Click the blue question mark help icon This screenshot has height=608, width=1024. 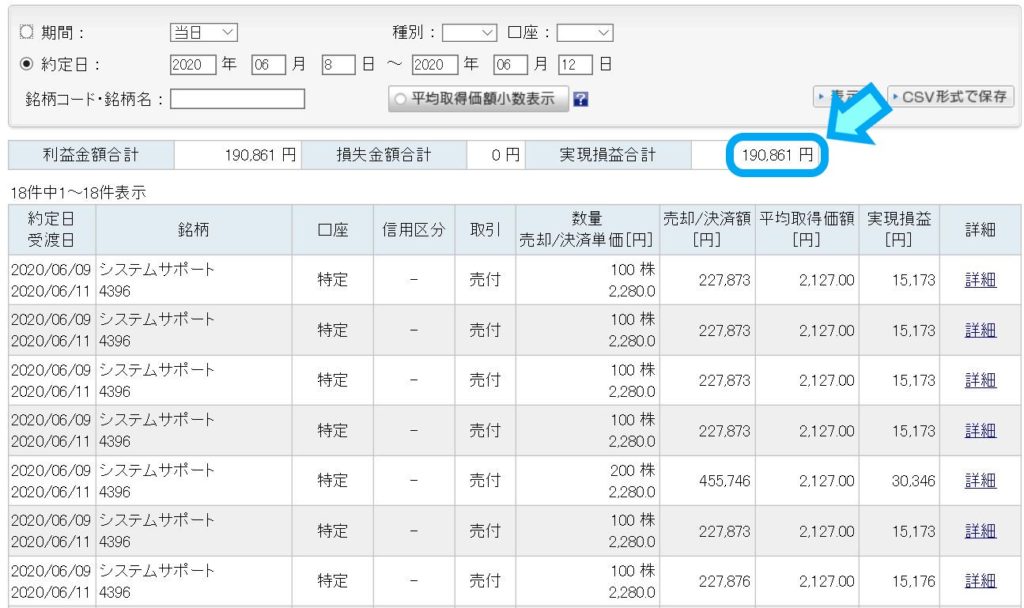click(581, 99)
